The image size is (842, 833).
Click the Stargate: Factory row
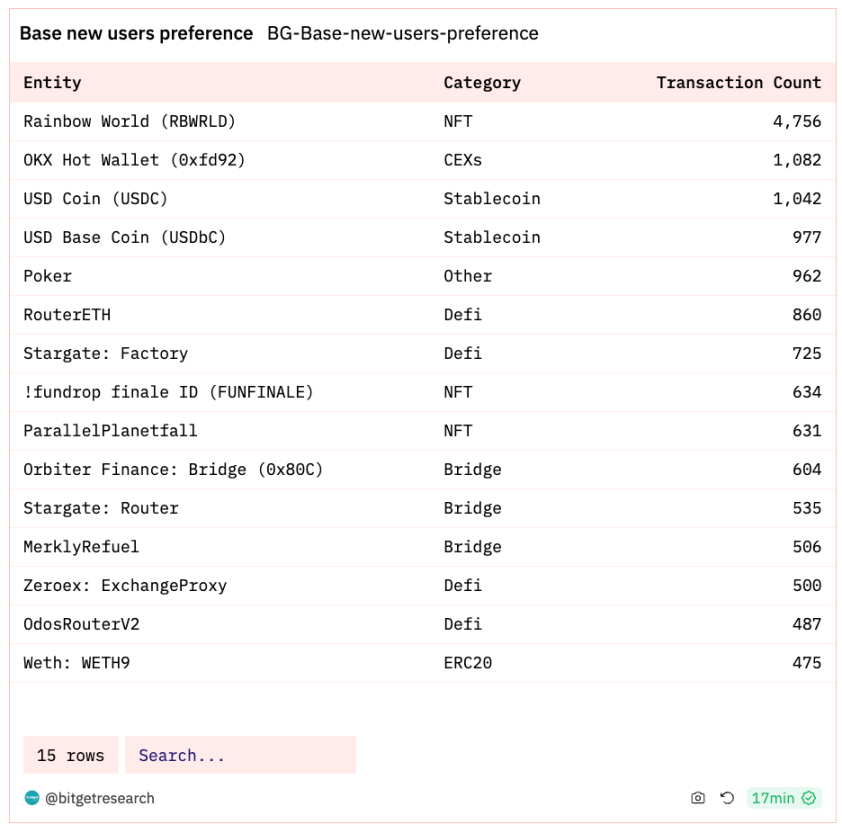tap(422, 353)
